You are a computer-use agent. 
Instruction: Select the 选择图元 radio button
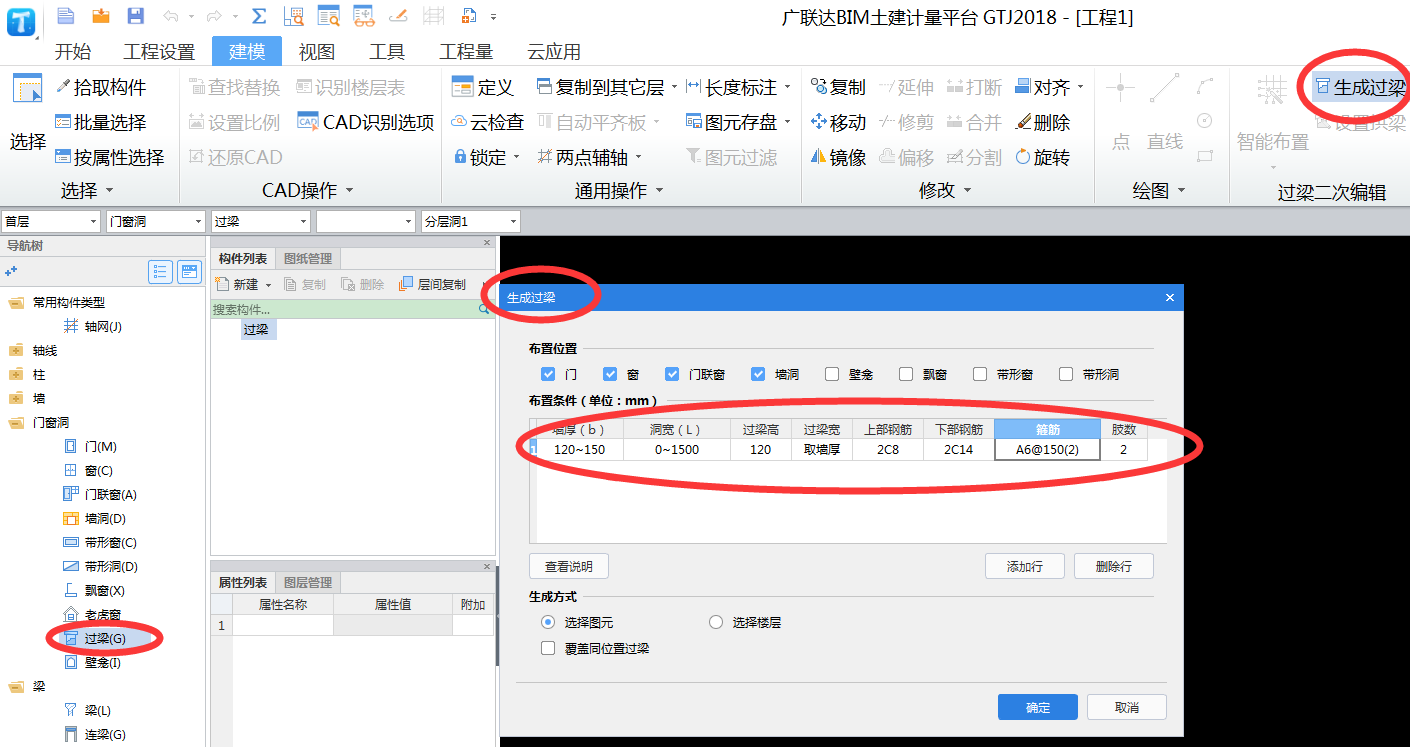pos(548,622)
